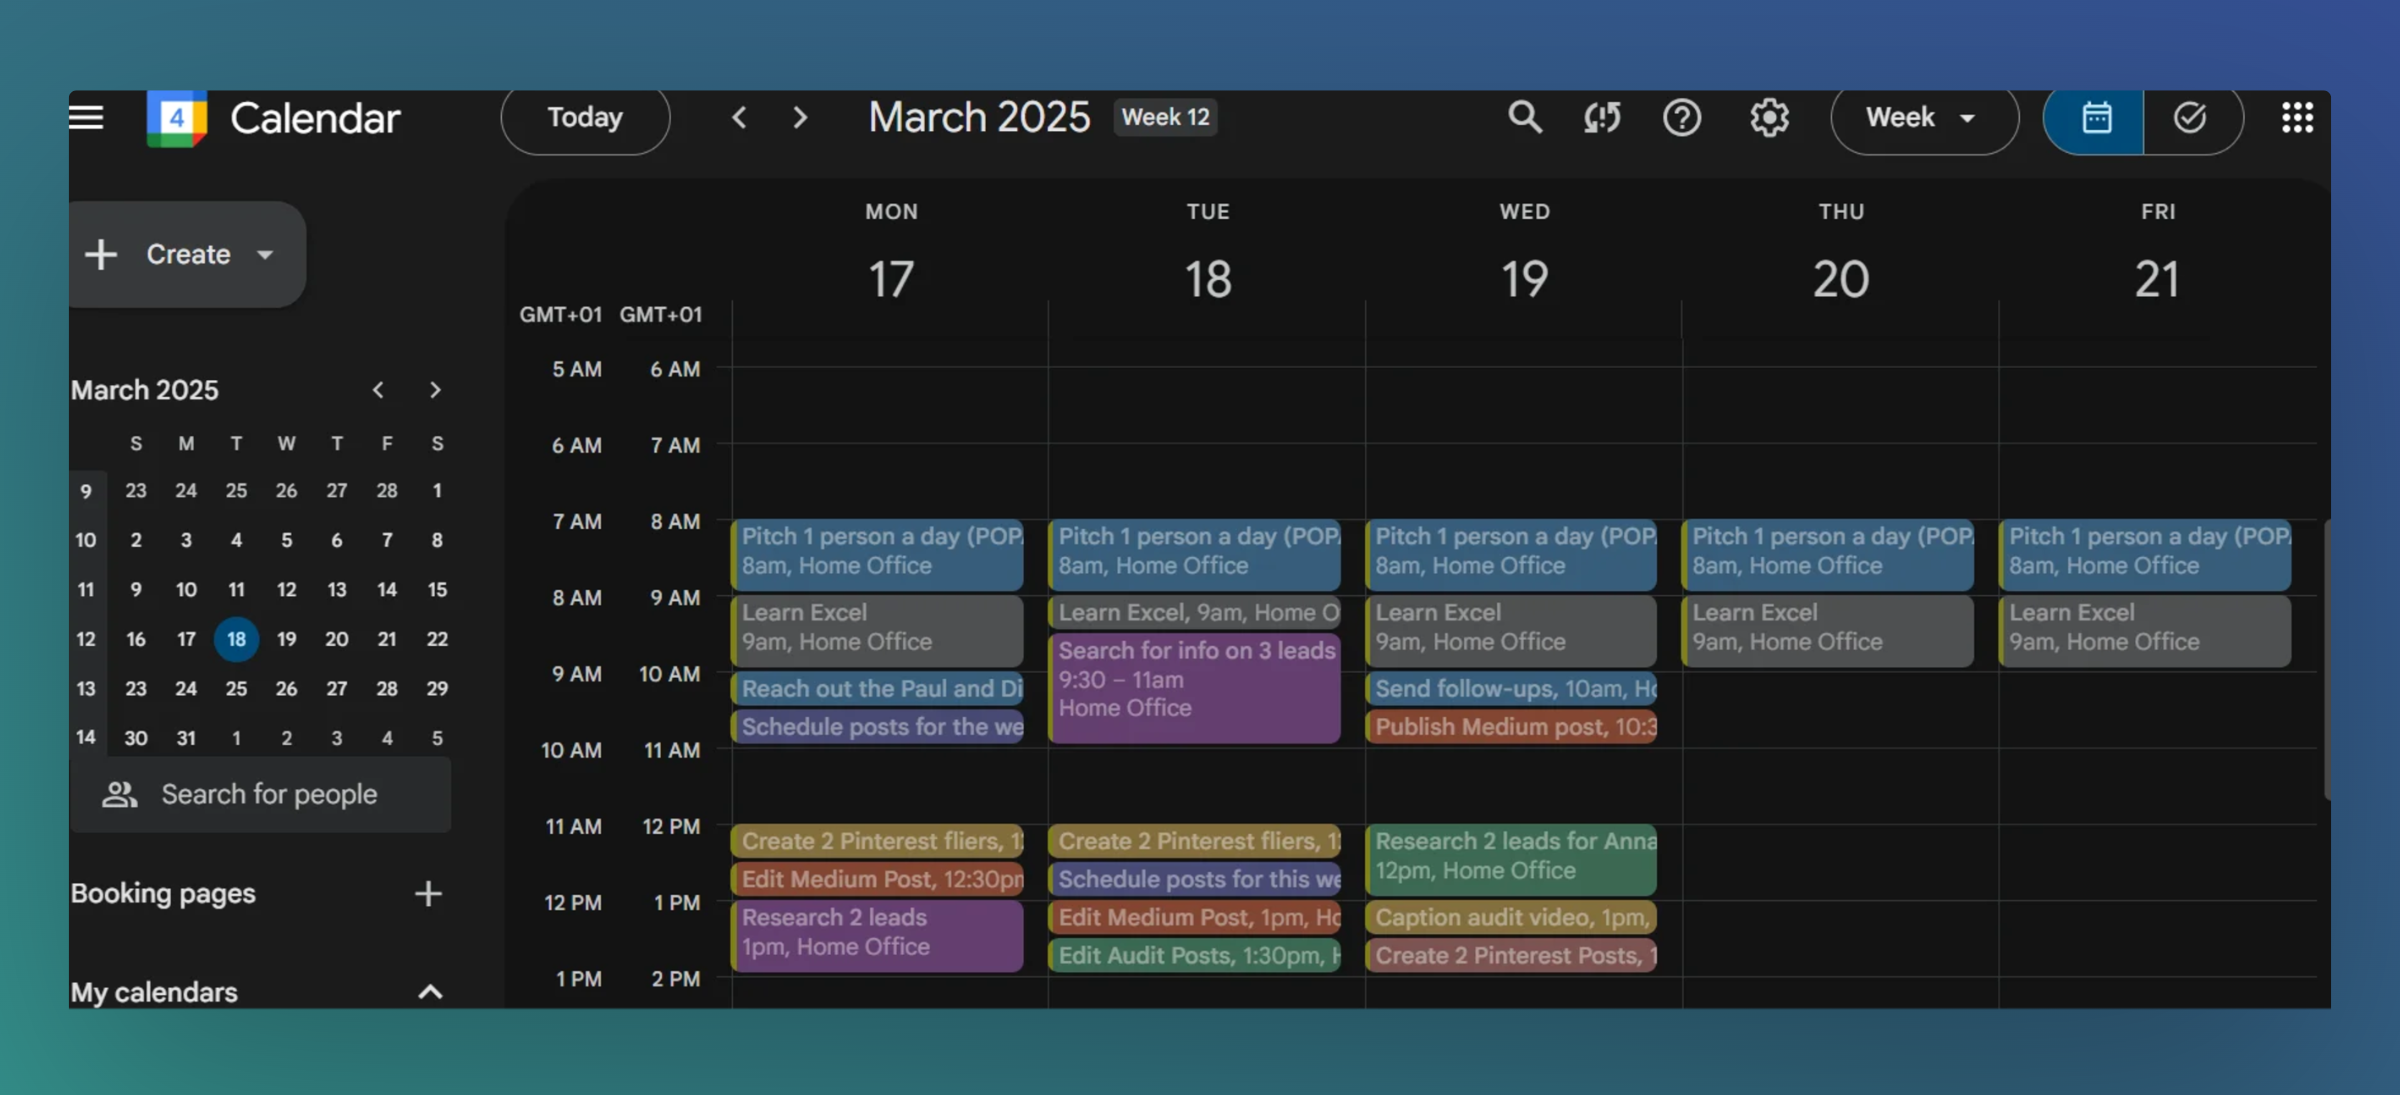This screenshot has width=2400, height=1095.
Task: Open Create 2 Pinterest Posts event
Action: (x=1511, y=955)
